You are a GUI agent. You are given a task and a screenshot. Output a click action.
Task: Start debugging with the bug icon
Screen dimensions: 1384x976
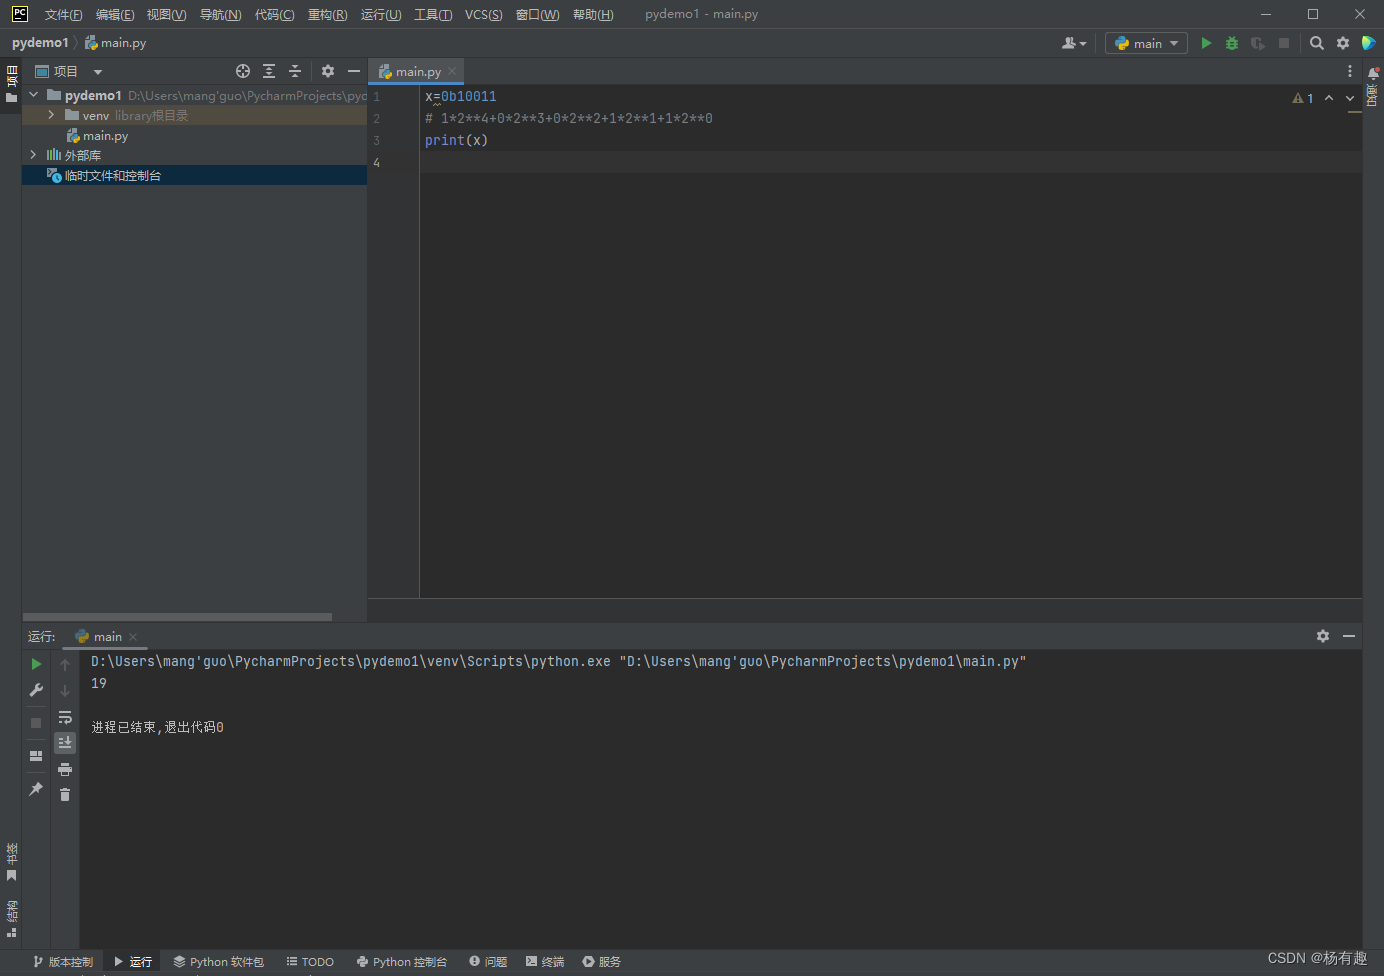[1232, 43]
